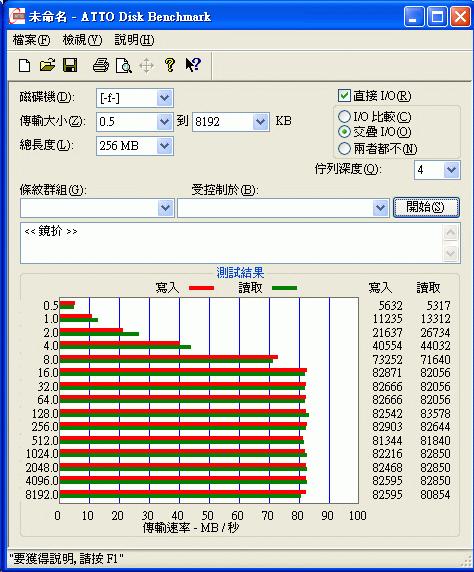Click the New document toolbar icon
Image resolution: width=474 pixels, height=572 pixels.
[x=24, y=66]
